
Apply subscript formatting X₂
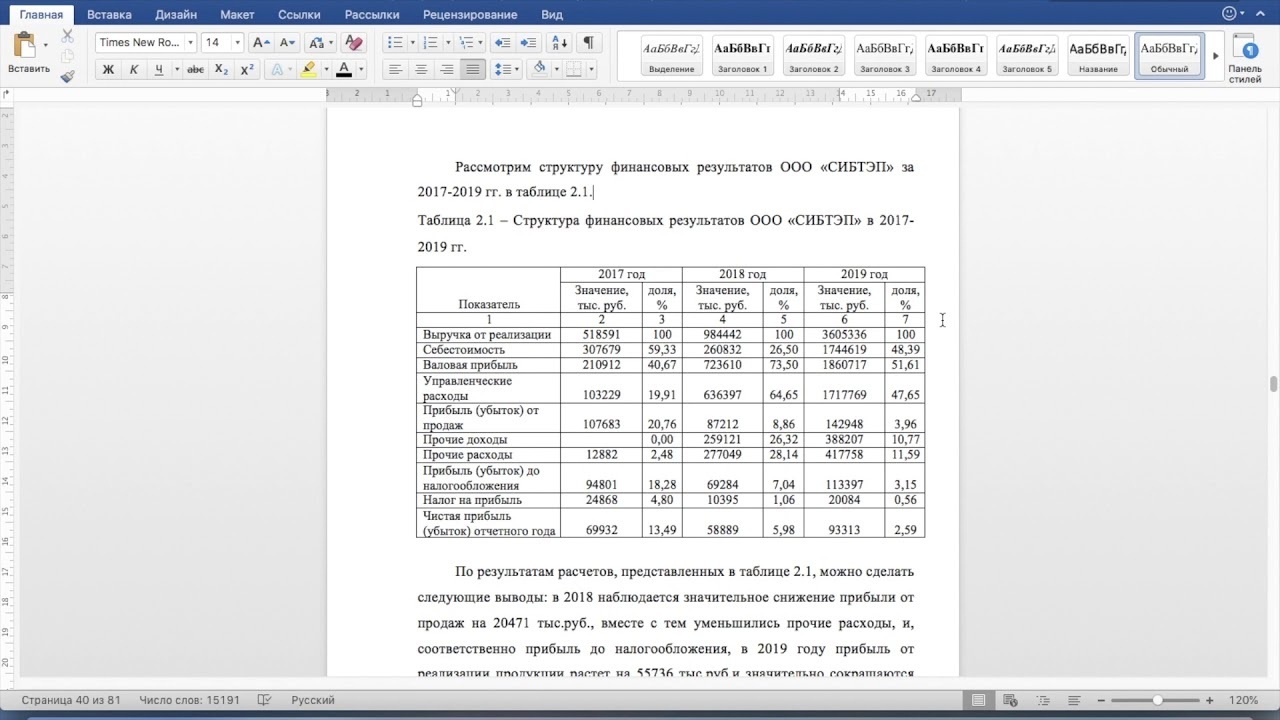pos(222,70)
